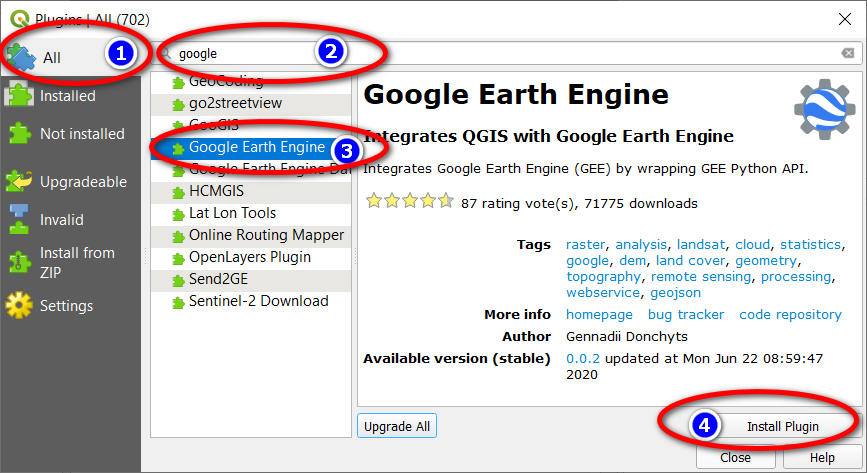The image size is (867, 473).
Task: Click puzzle icon beside HCMGIS
Action: [x=178, y=193]
